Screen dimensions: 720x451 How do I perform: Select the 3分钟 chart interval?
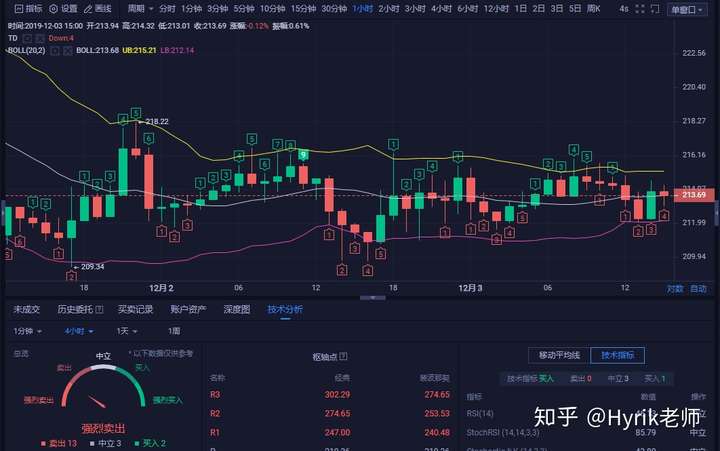coord(217,8)
